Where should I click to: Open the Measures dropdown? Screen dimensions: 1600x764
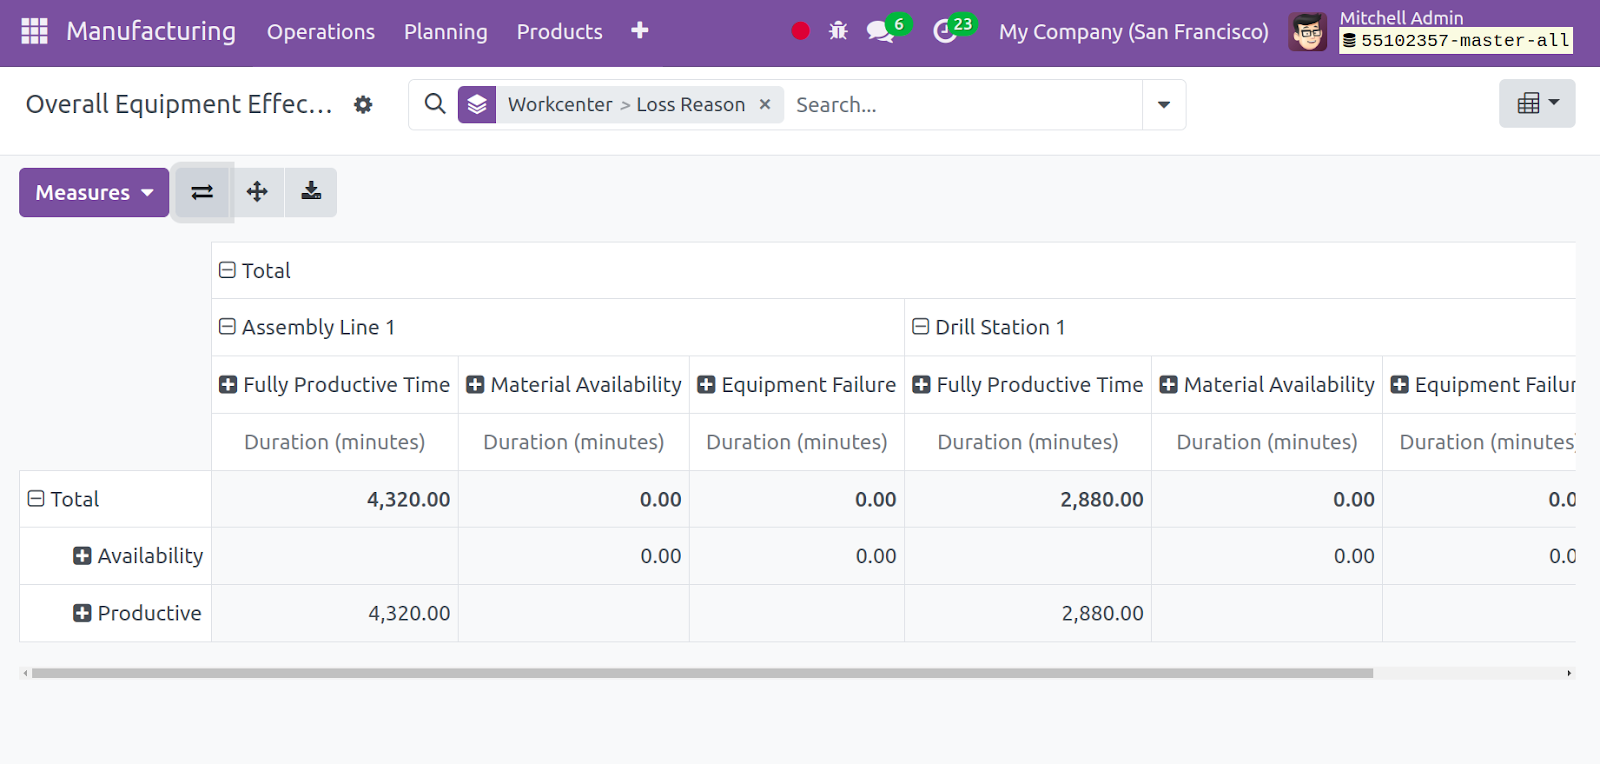coord(94,192)
